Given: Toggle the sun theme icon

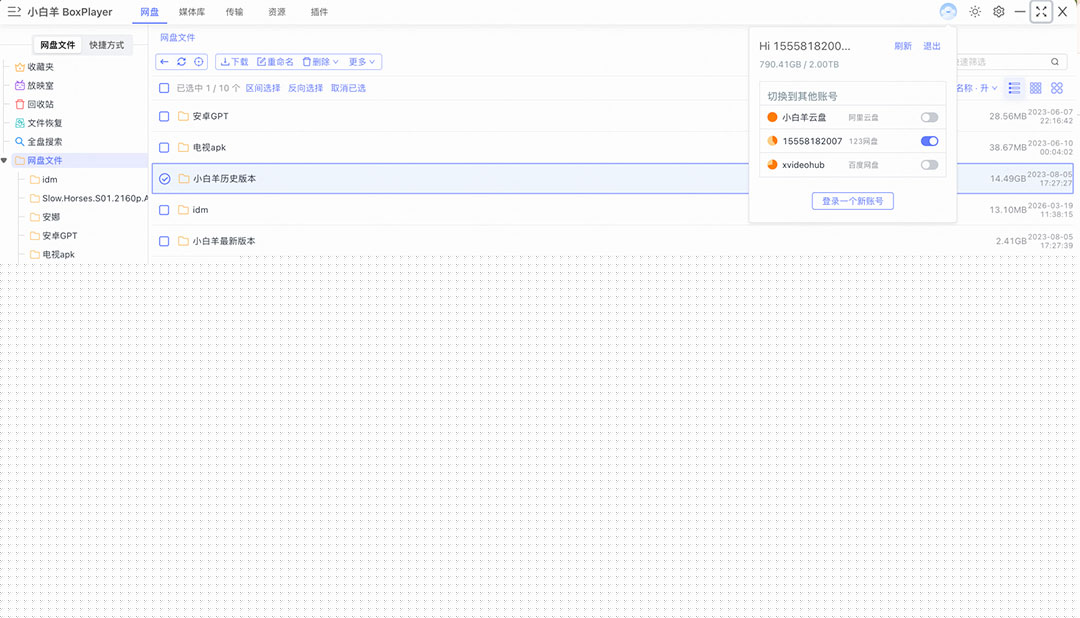Looking at the screenshot, I should (975, 12).
